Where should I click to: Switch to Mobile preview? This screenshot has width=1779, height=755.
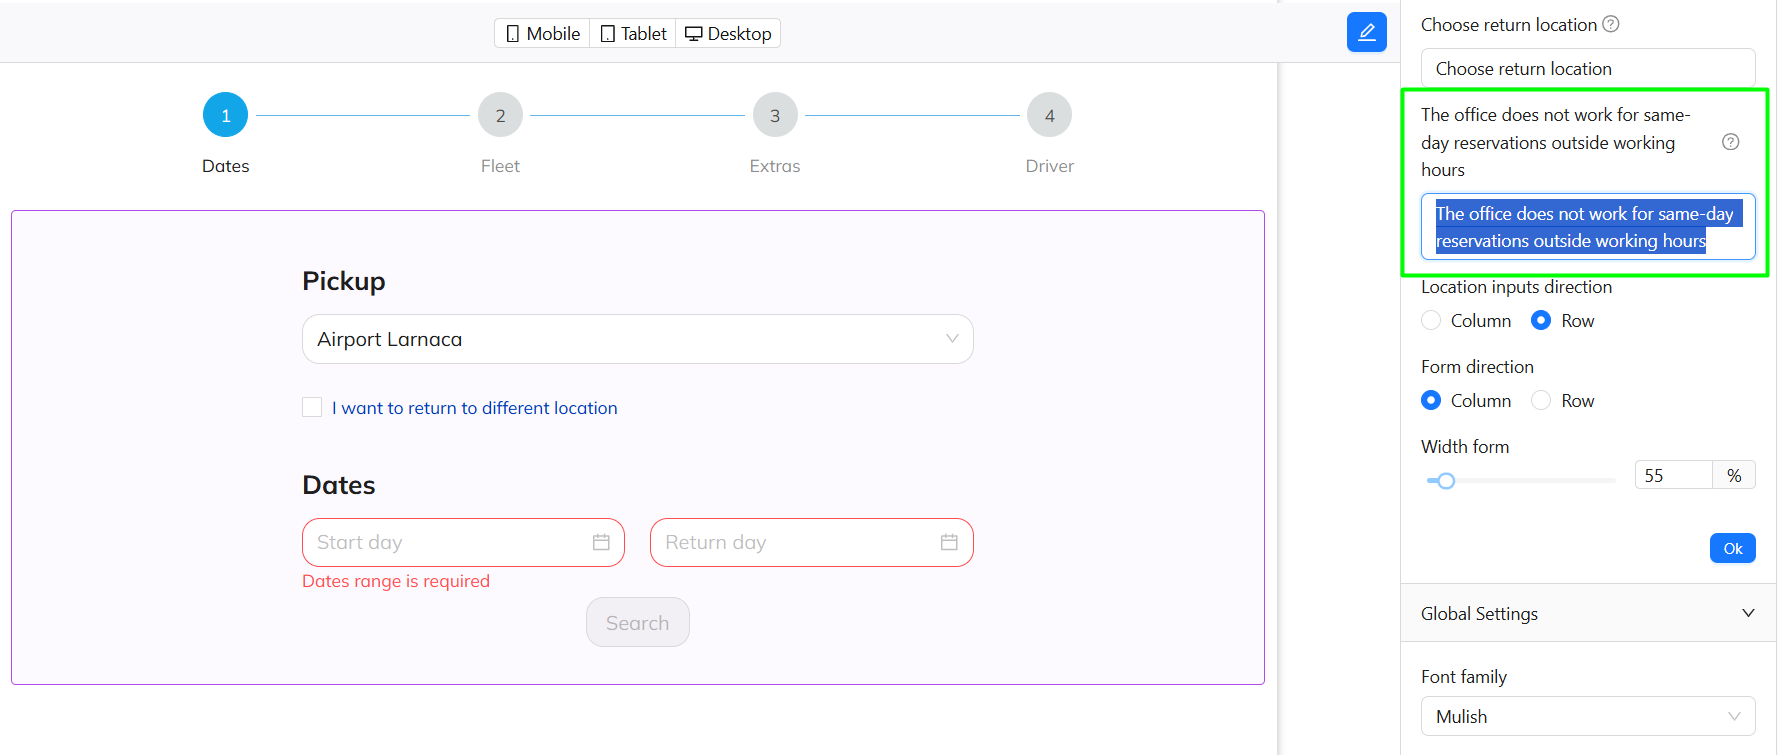point(542,33)
